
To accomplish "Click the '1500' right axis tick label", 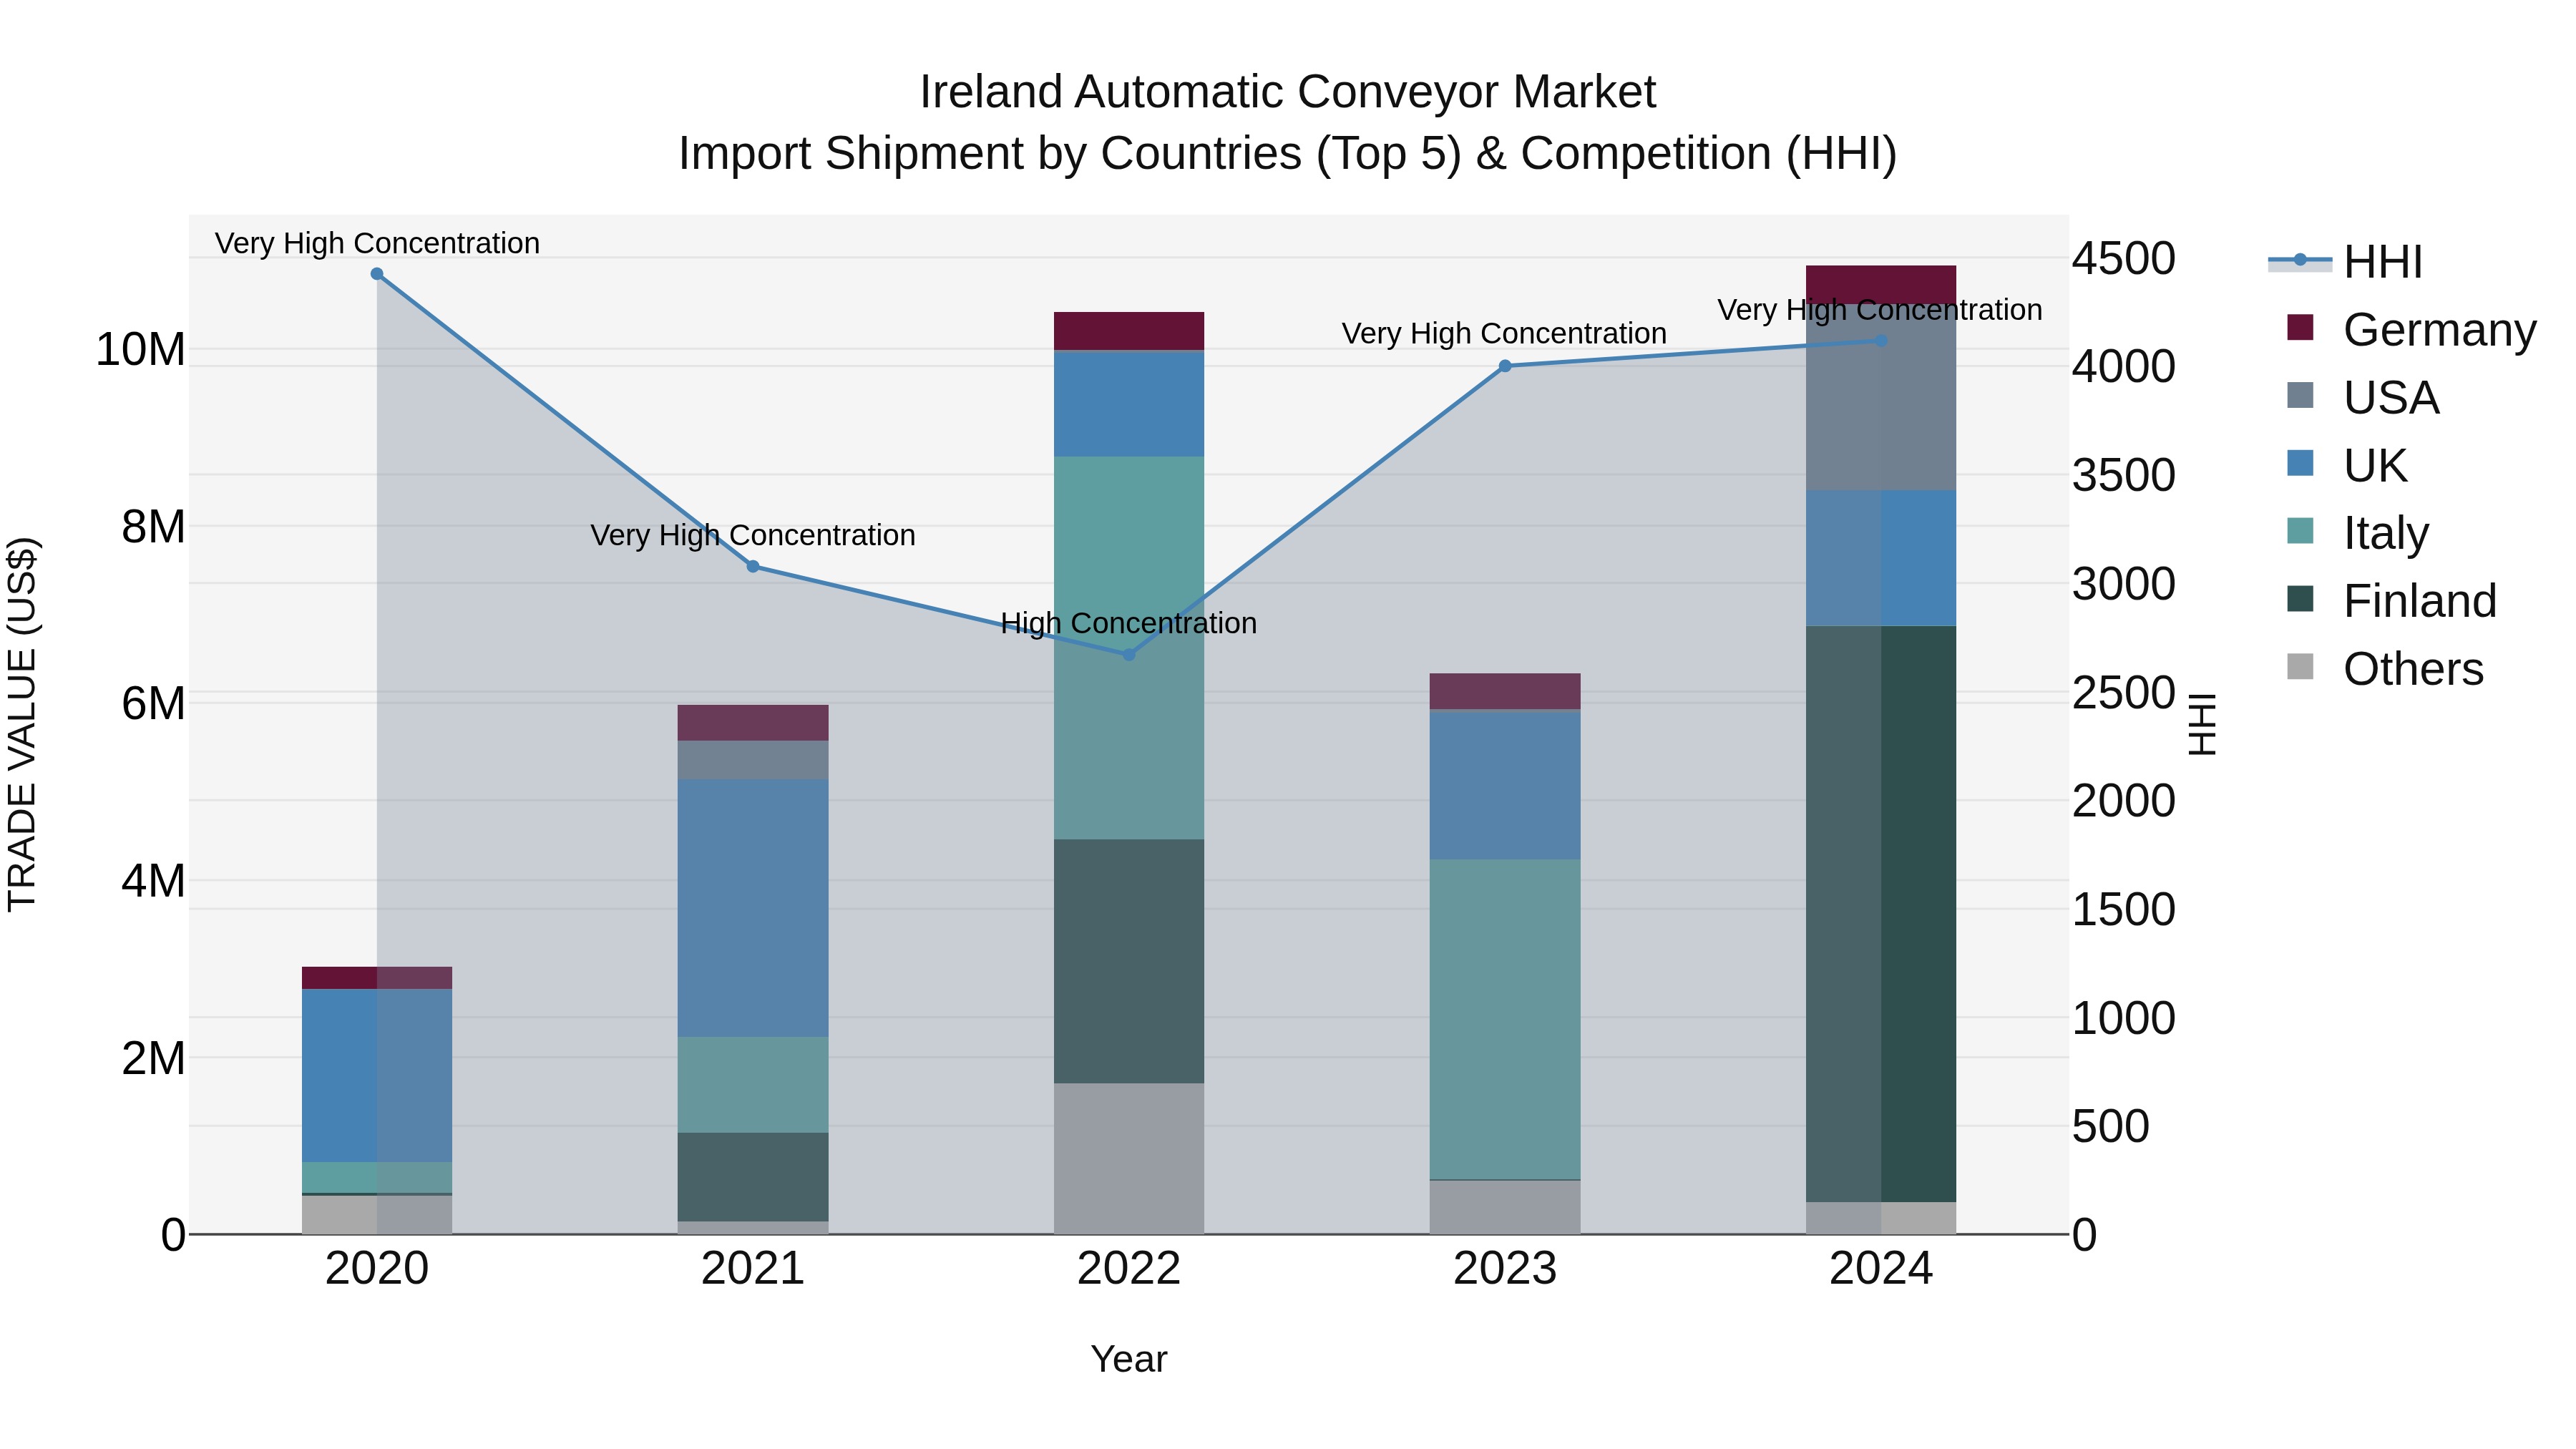I will 2124,910.
